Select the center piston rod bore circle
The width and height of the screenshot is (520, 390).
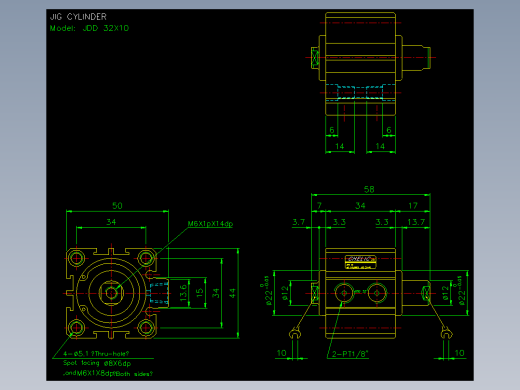(111, 293)
